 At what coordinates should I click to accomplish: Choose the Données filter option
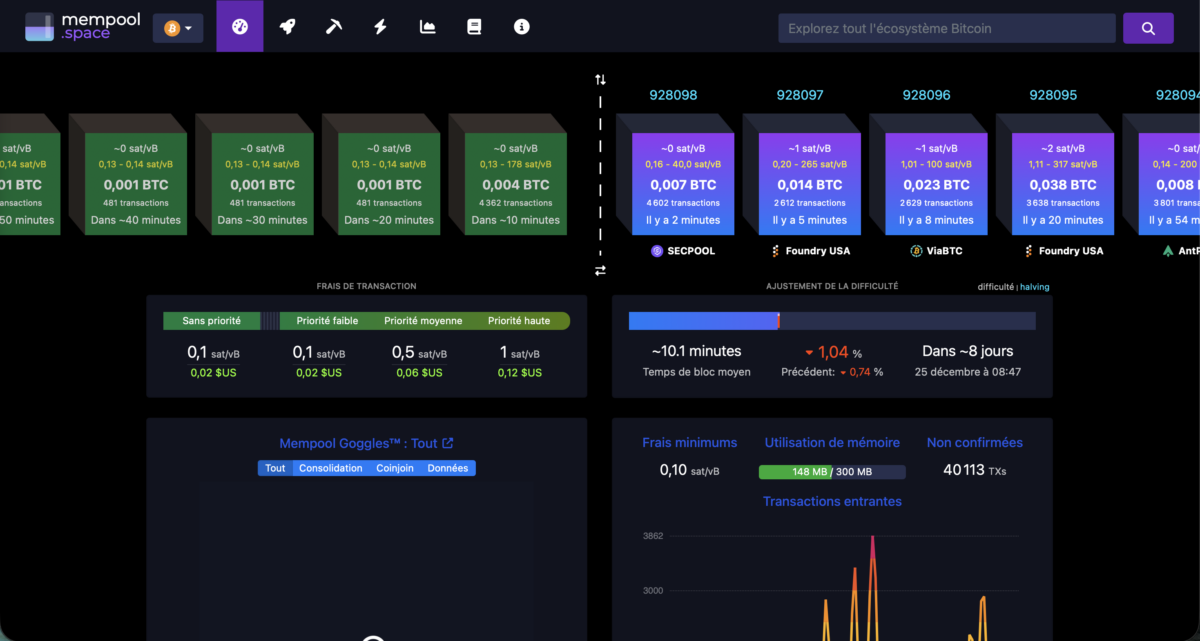coord(447,468)
